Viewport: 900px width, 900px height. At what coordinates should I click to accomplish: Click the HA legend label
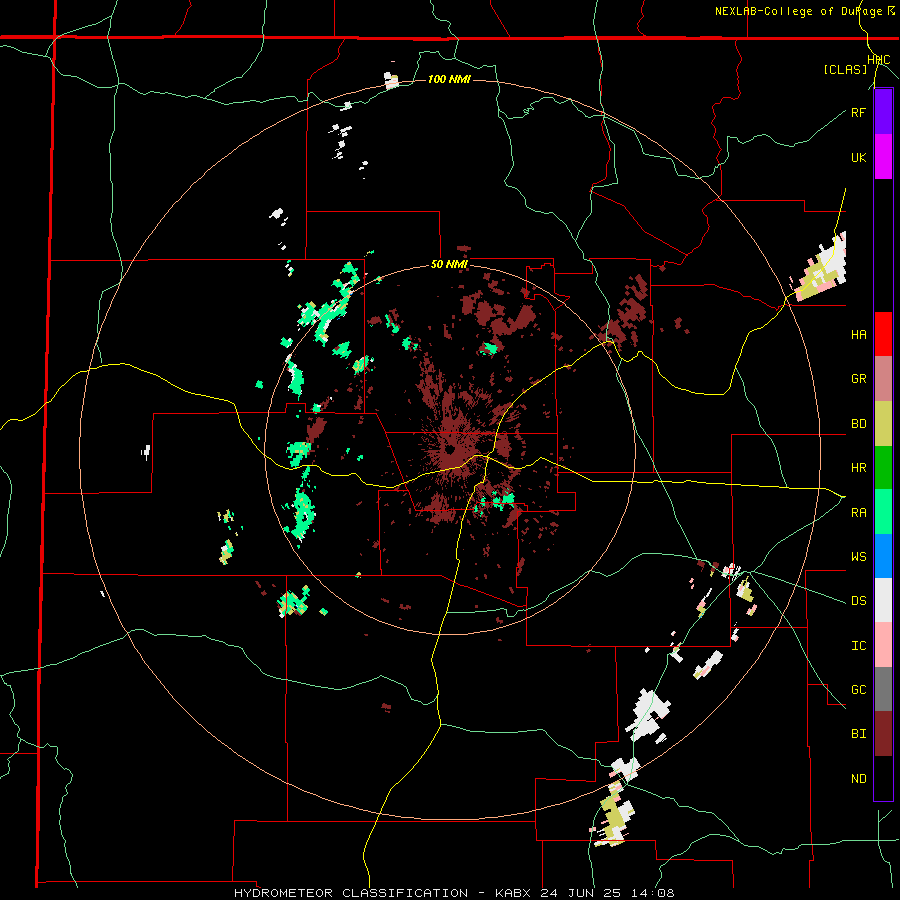tap(858, 334)
